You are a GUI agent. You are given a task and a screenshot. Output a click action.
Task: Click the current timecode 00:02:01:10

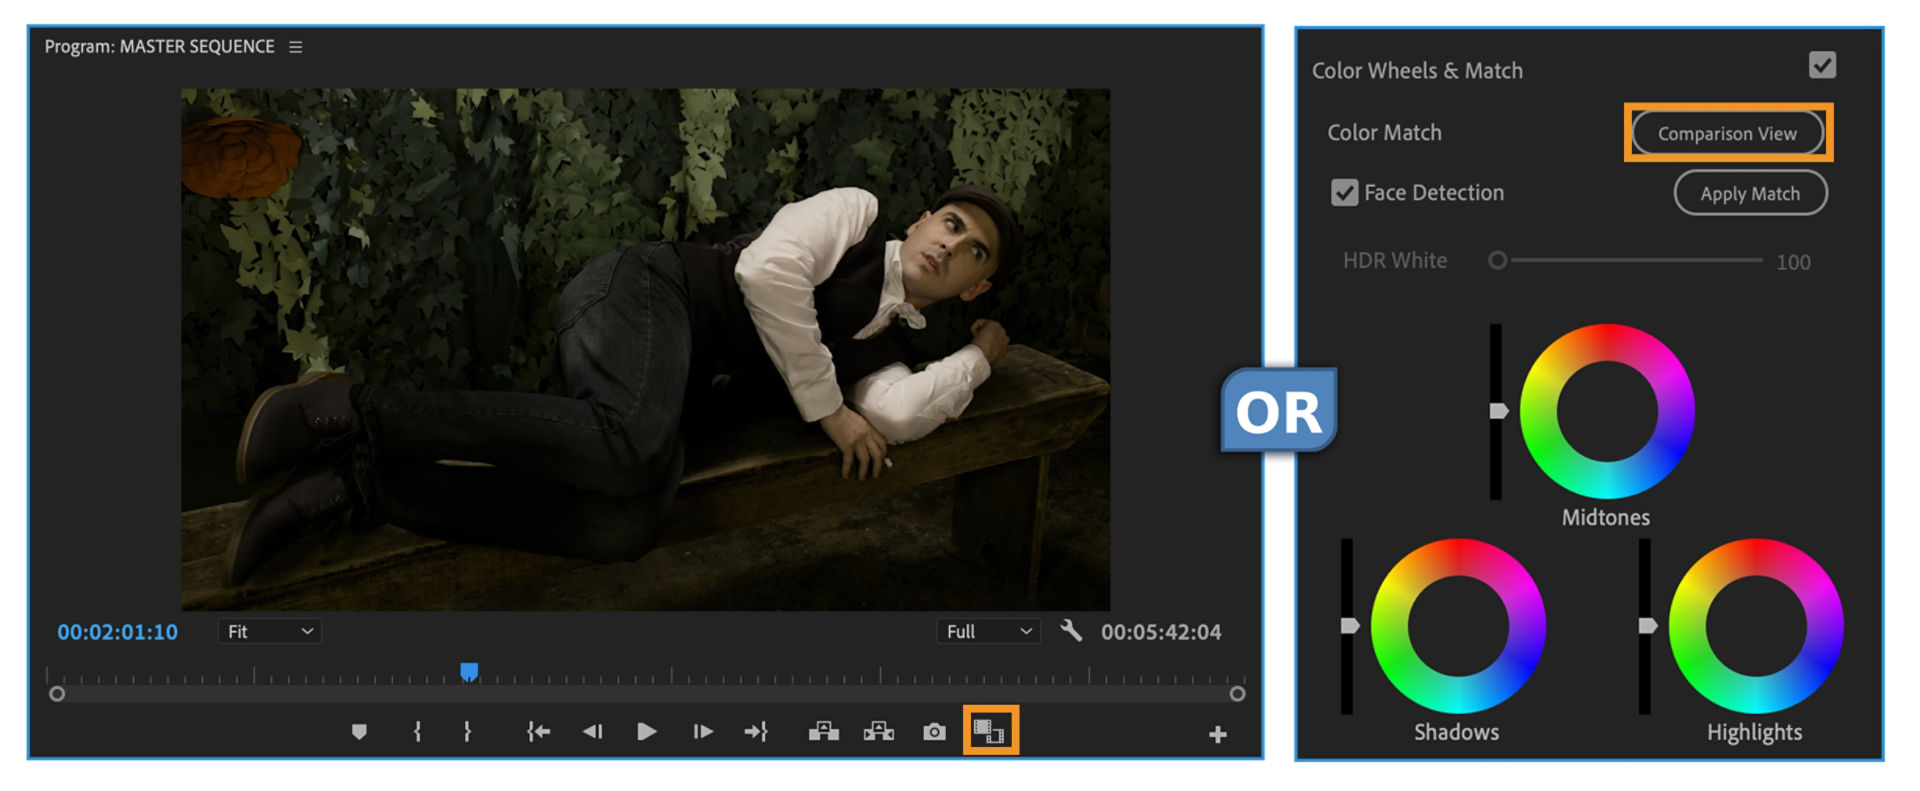click(x=117, y=632)
